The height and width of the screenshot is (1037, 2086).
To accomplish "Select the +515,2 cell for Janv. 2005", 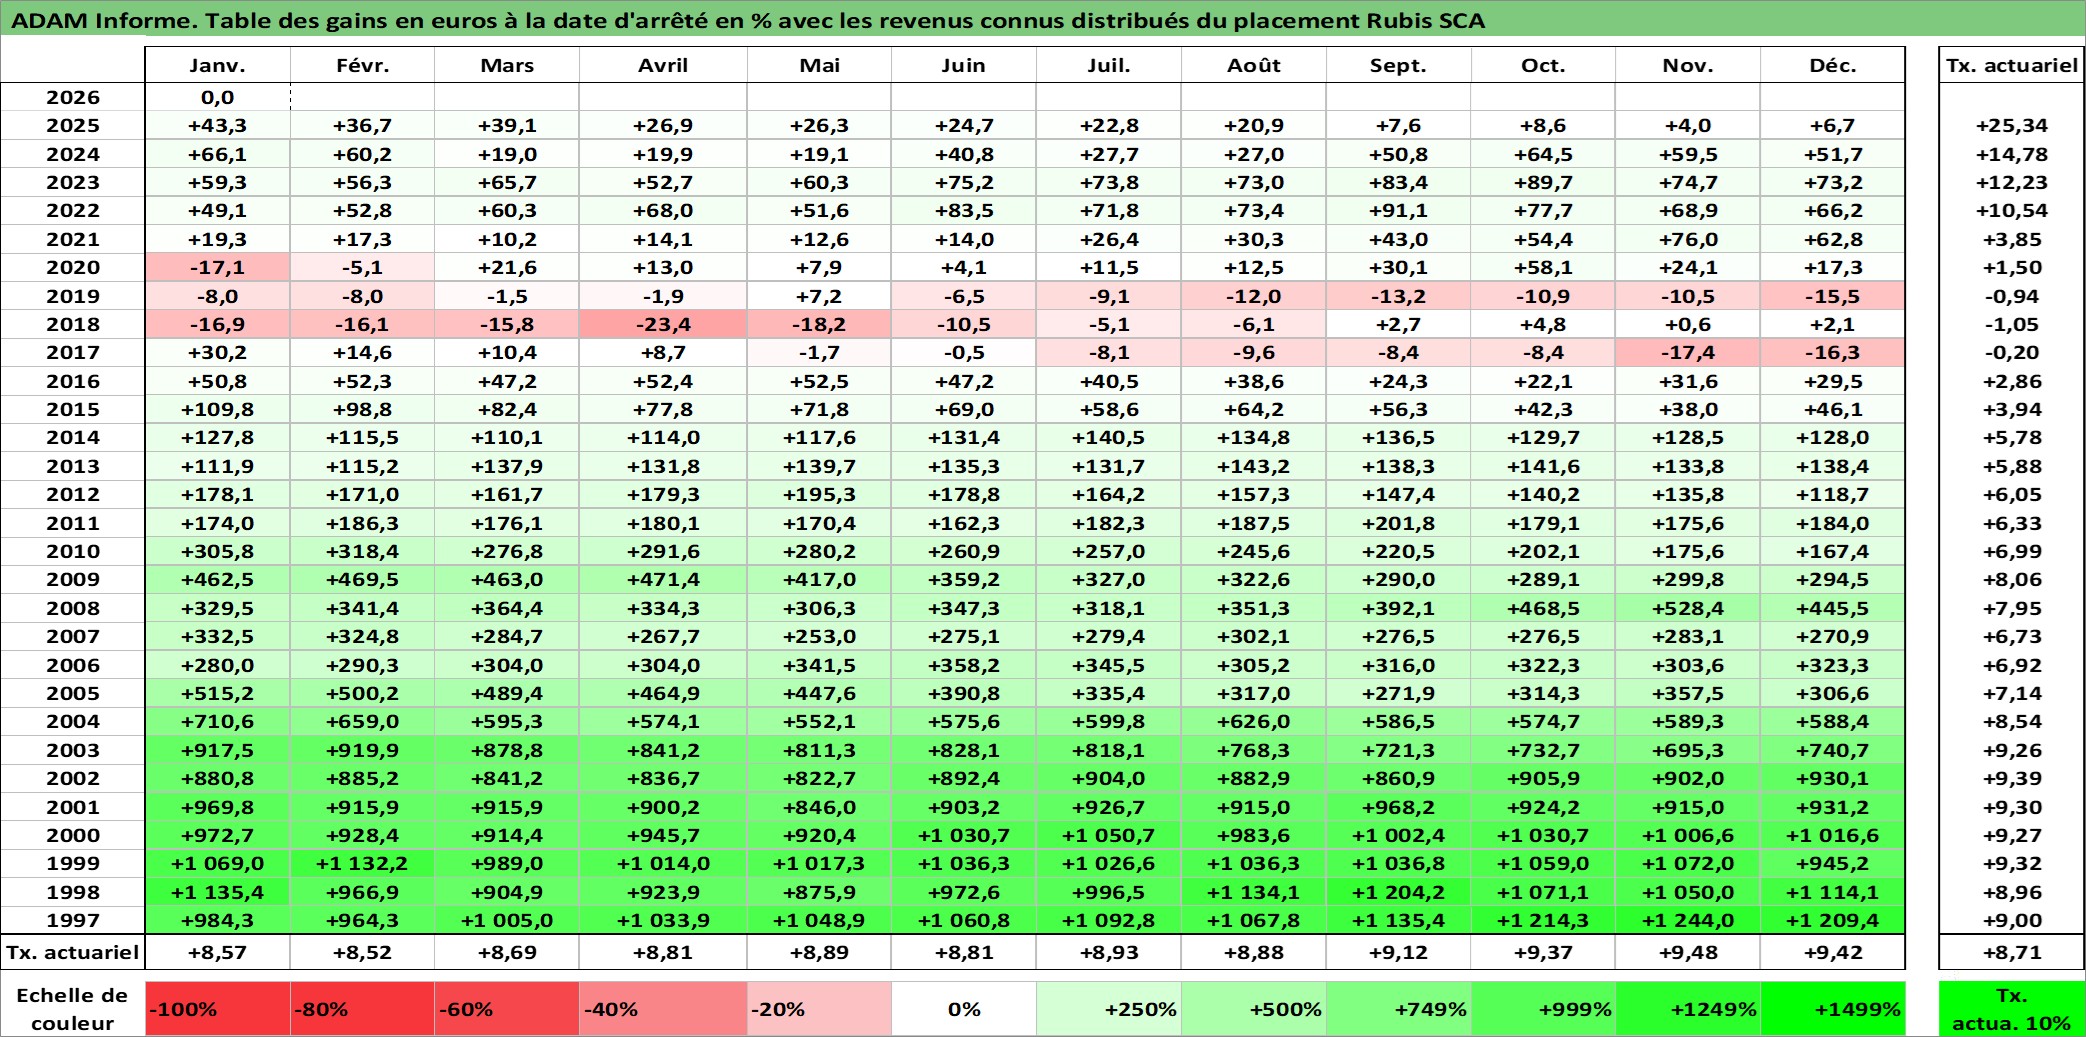I will 218,693.
